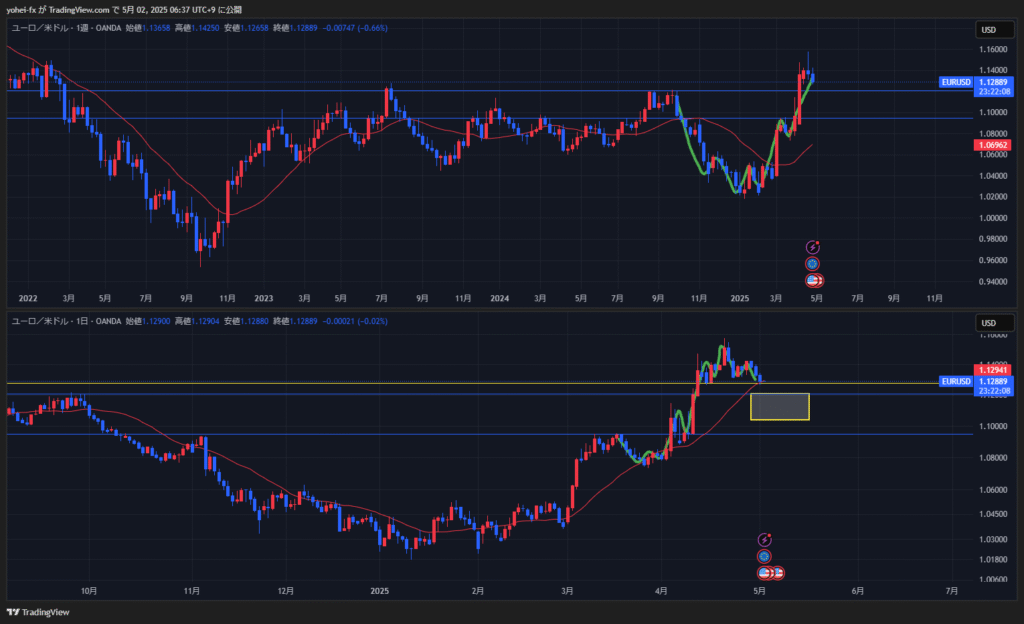Click the 1.04500 level on daily price axis
1024x624 pixels.
(x=993, y=514)
